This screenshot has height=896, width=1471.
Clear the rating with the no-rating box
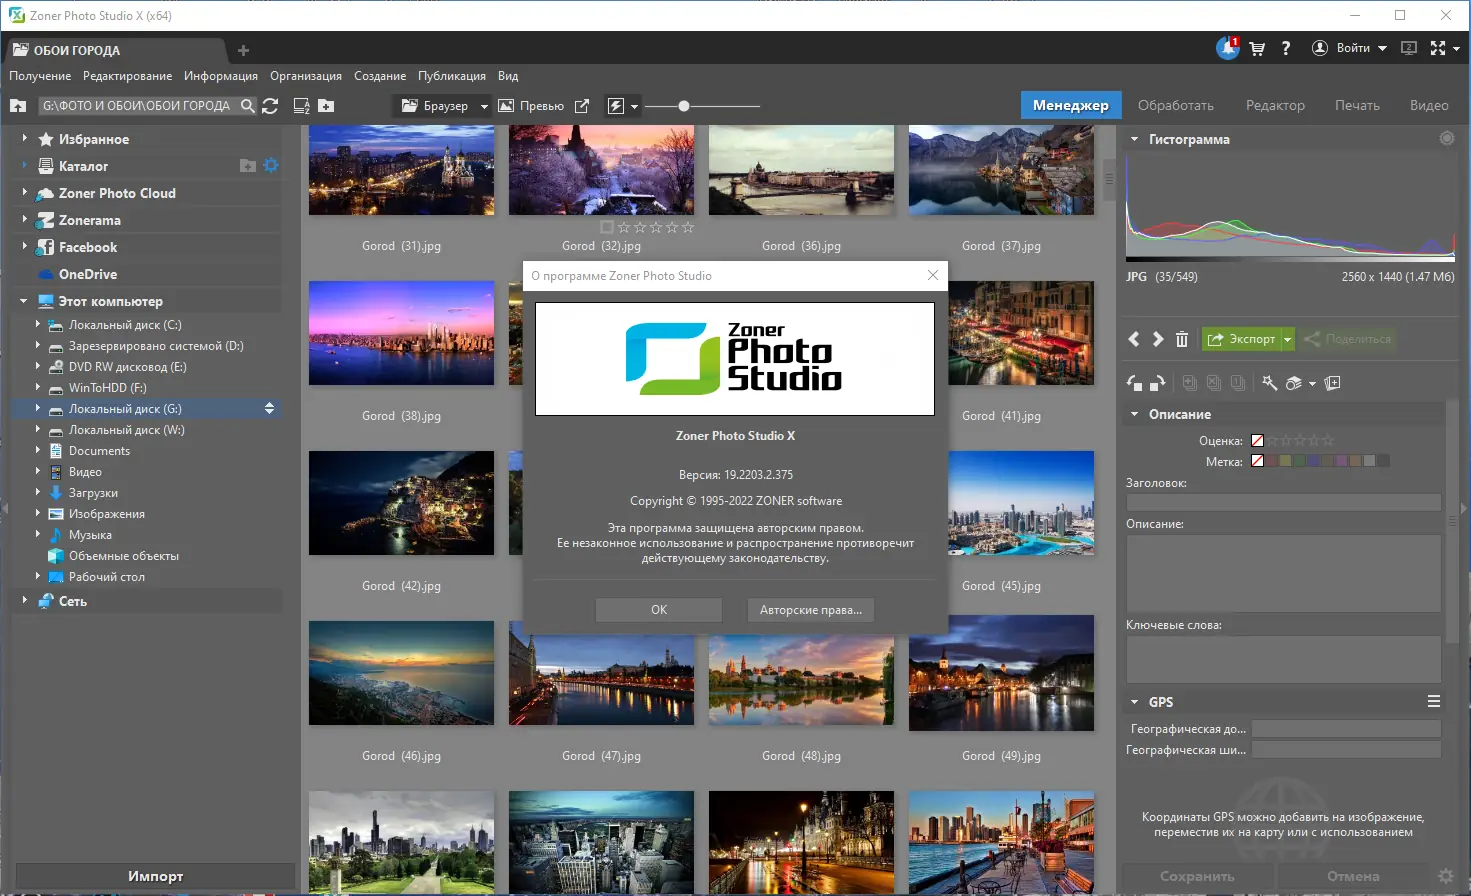pyautogui.click(x=1258, y=440)
